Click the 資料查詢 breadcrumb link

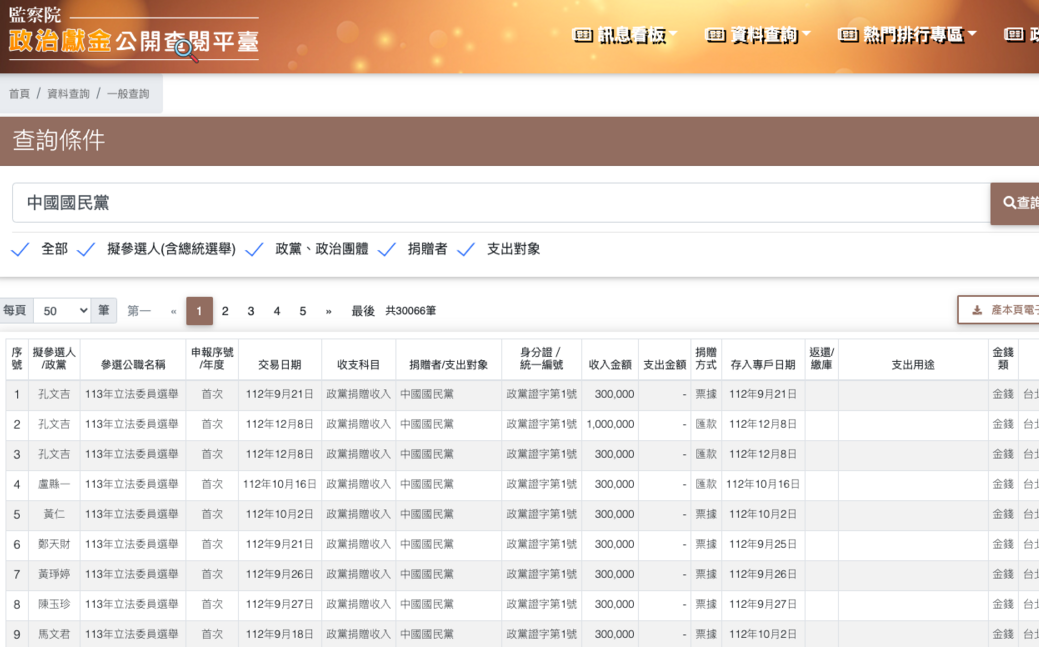click(68, 93)
